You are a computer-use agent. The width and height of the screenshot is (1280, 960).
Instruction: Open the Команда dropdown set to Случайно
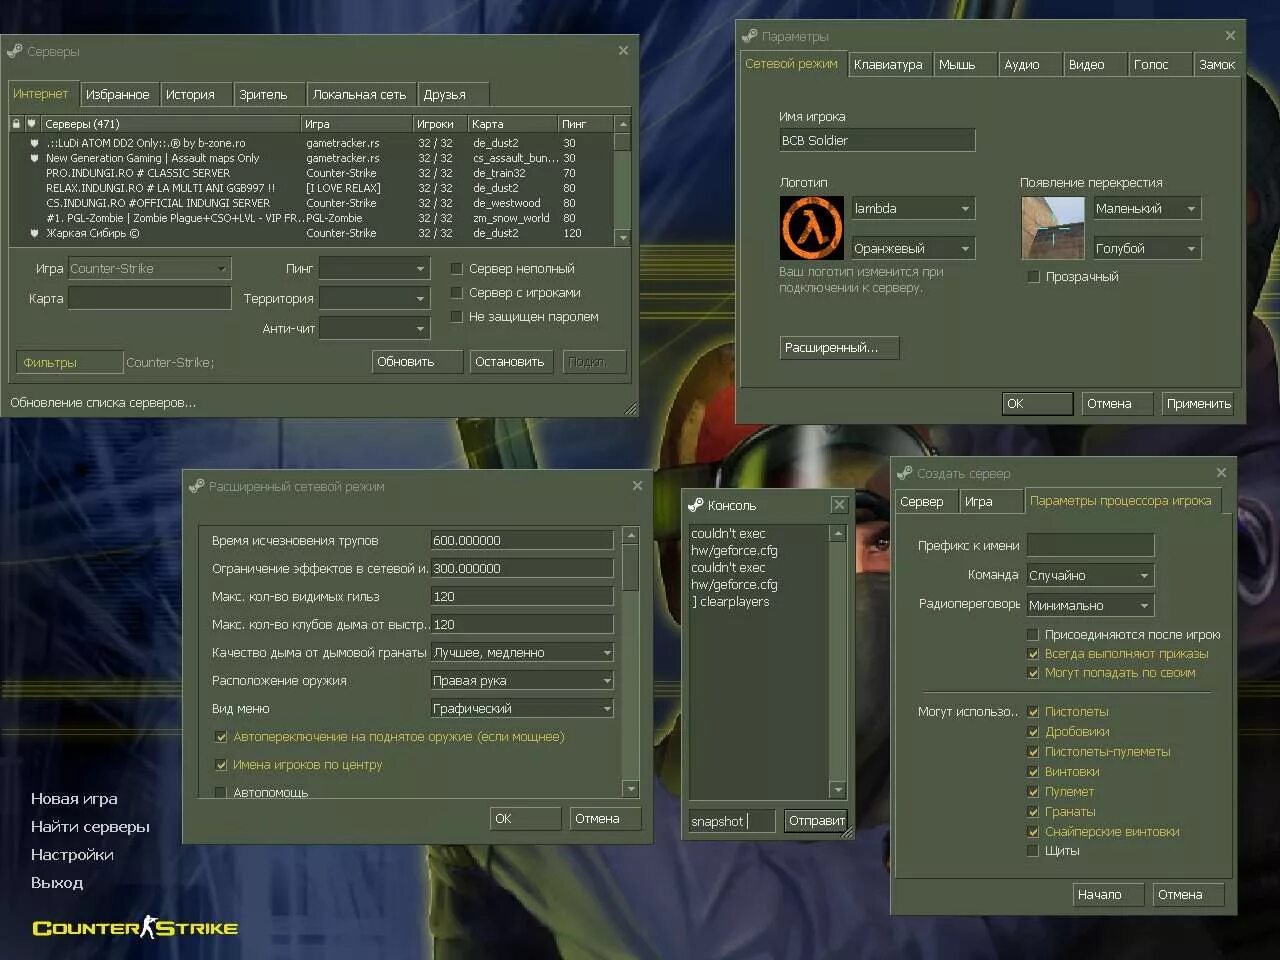tap(1090, 576)
